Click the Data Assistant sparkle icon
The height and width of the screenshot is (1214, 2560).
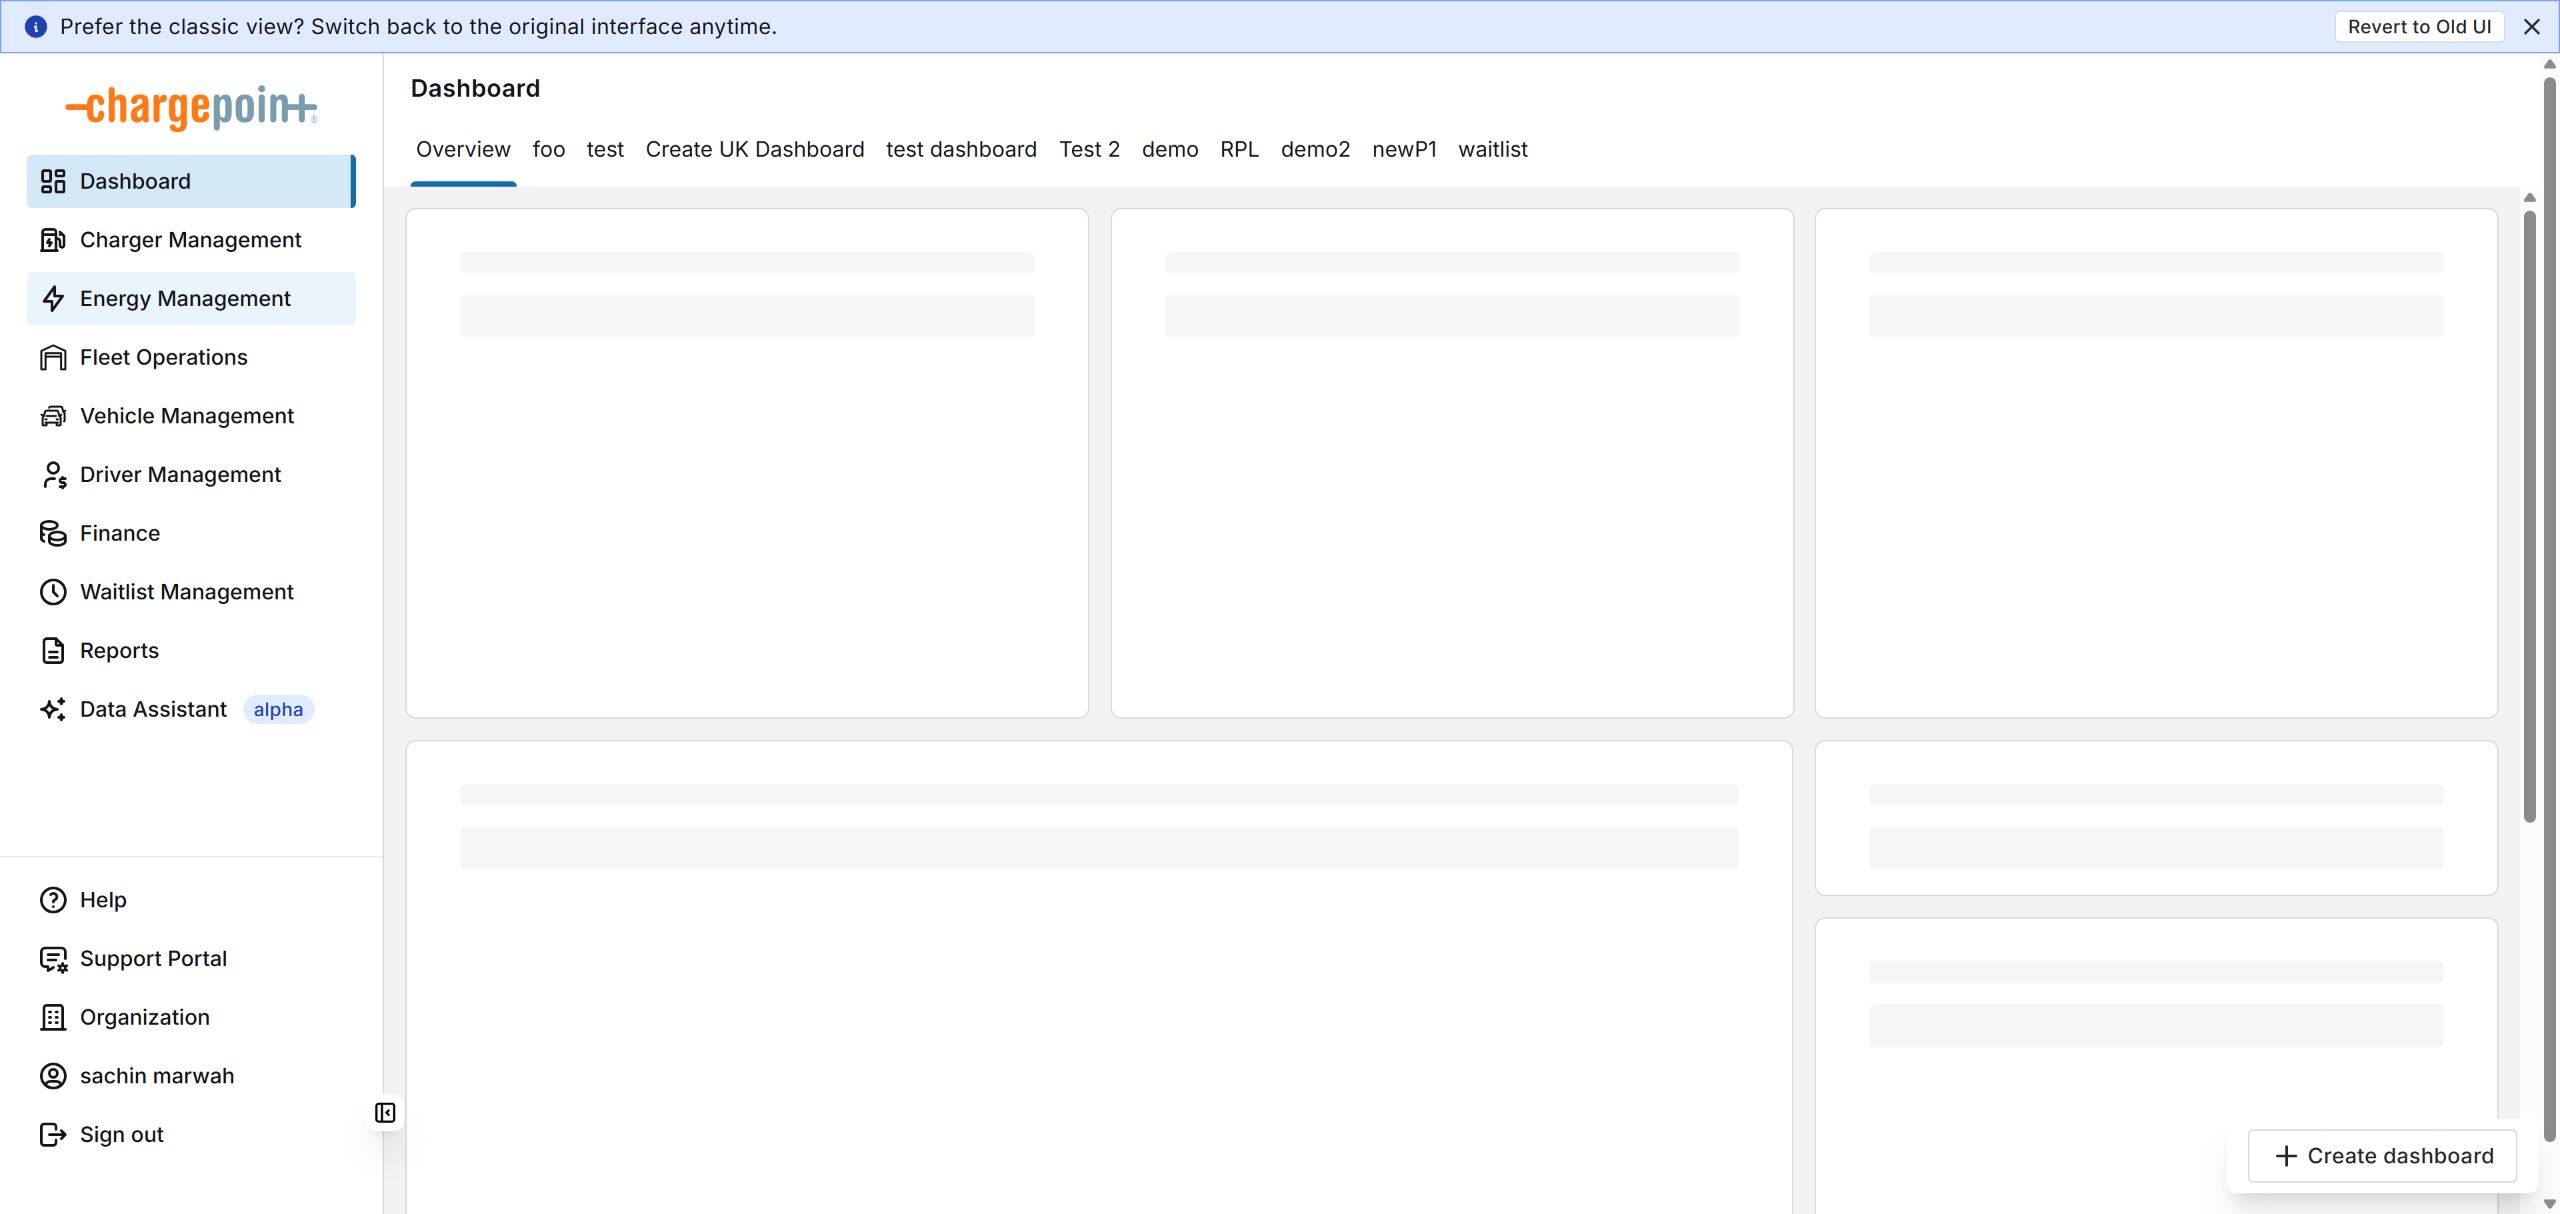tap(53, 709)
